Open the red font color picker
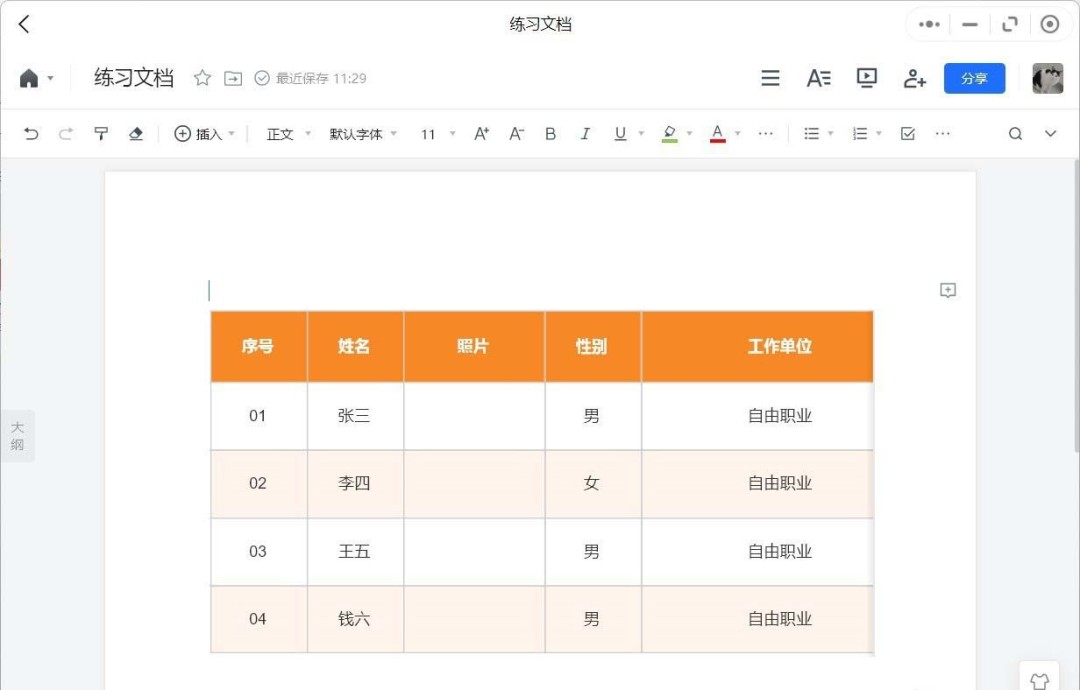Screen dimensions: 1080x690 (717, 133)
